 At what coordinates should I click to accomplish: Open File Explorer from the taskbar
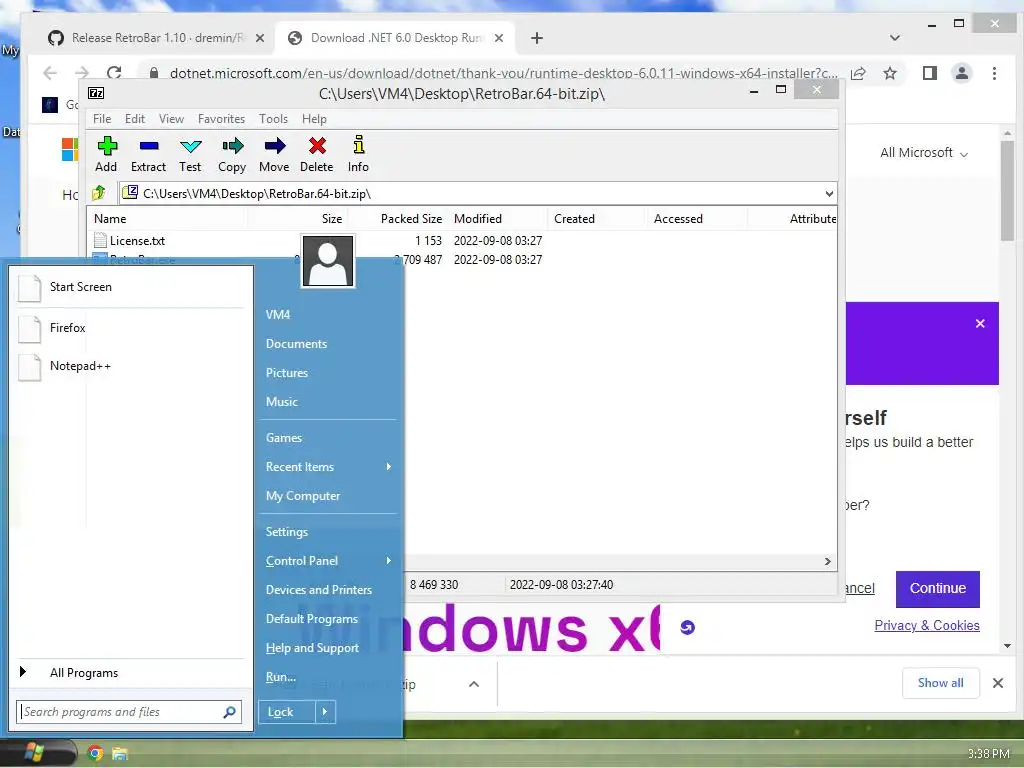120,754
